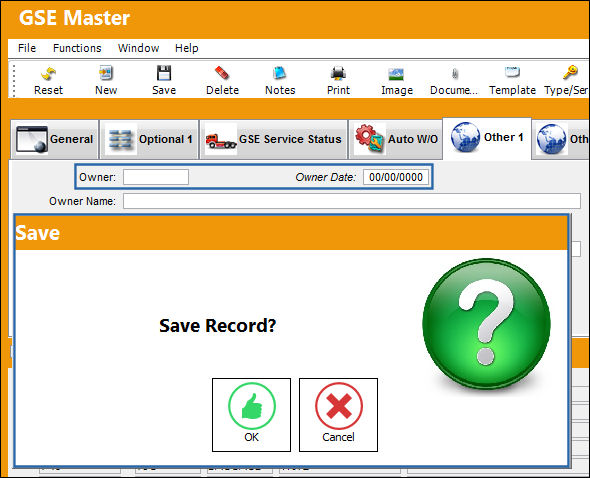Click the Save dialog title bar

click(291, 233)
